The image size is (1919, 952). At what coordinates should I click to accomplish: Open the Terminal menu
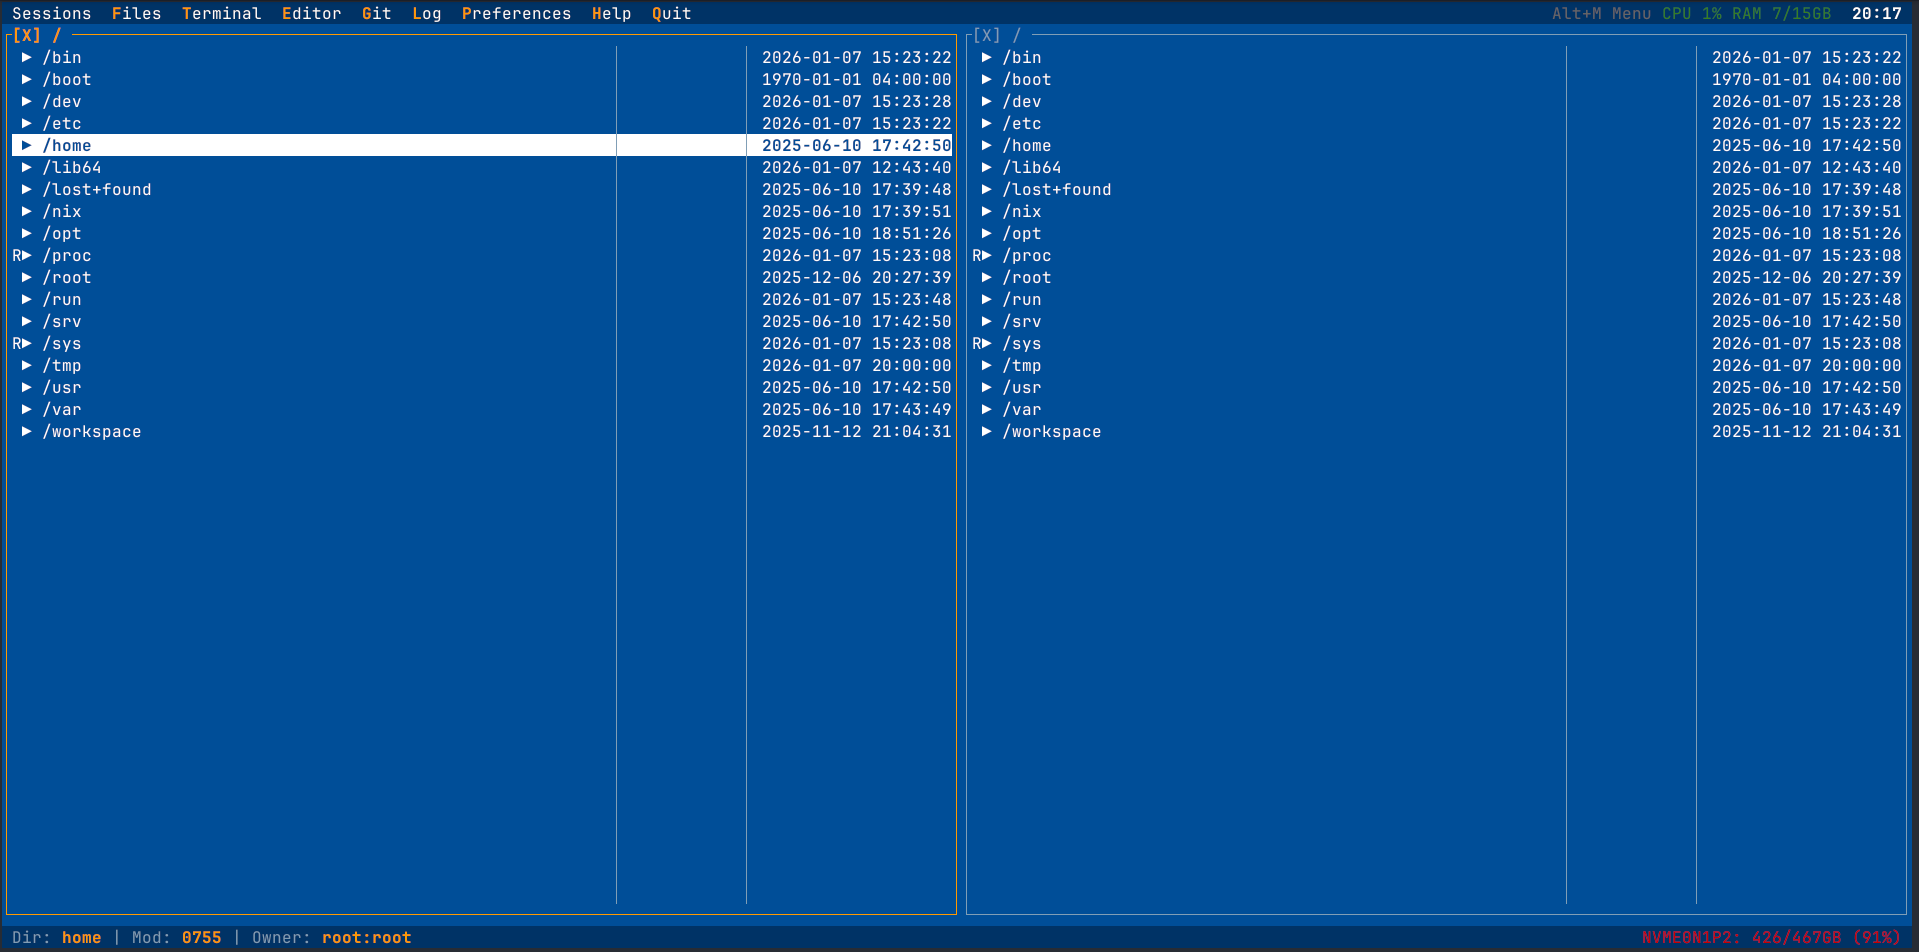pos(222,13)
